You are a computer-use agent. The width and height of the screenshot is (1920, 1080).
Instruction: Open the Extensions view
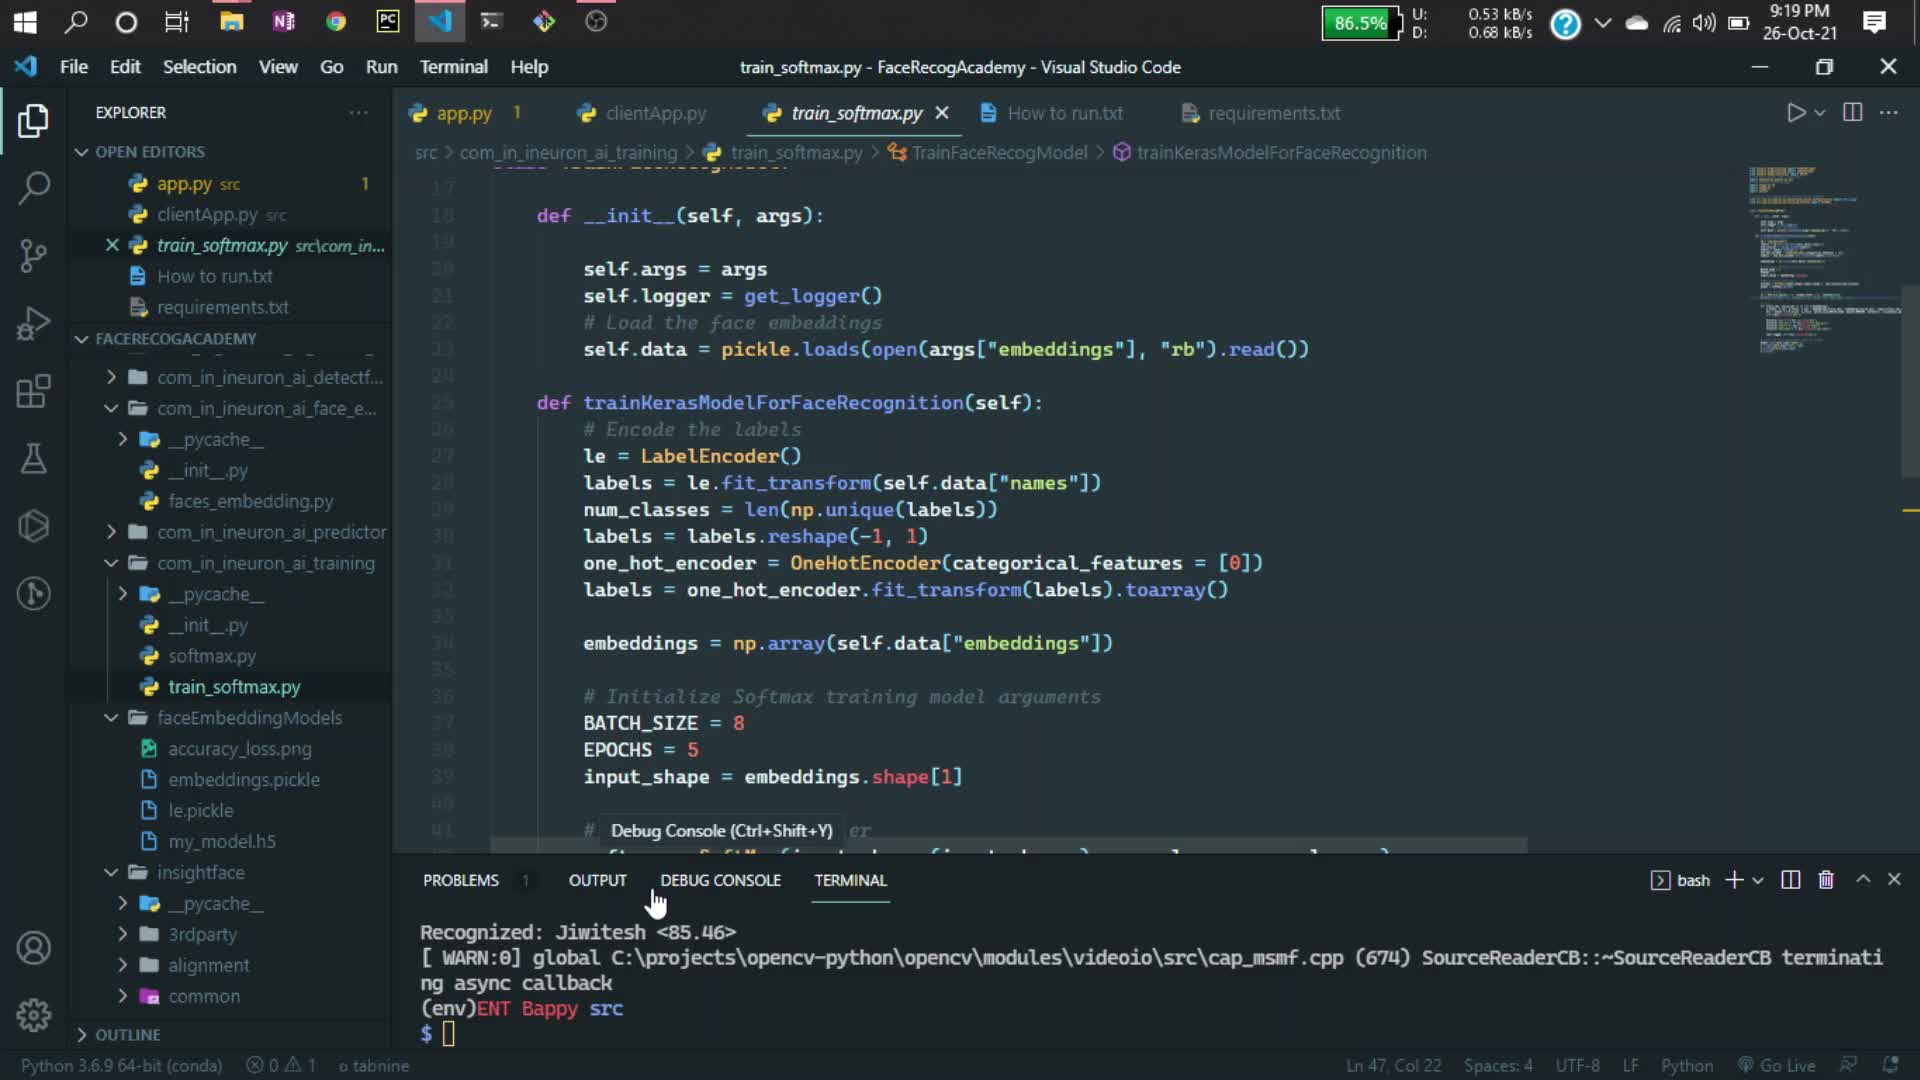(33, 392)
